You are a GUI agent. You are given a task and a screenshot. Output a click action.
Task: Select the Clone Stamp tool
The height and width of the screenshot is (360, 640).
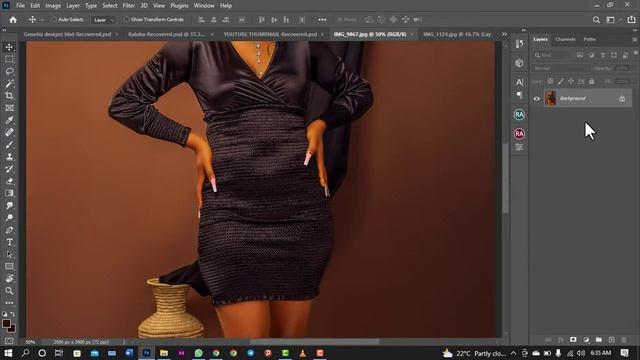[9, 157]
